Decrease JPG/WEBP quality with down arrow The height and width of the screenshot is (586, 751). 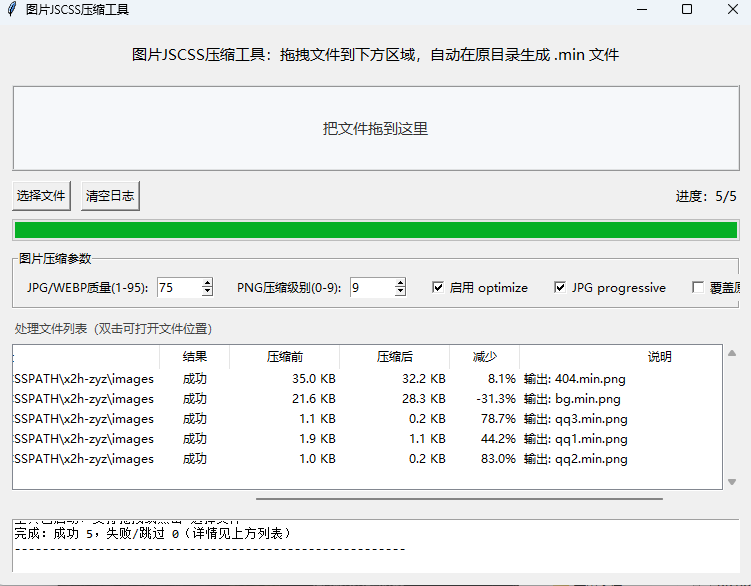(207, 292)
